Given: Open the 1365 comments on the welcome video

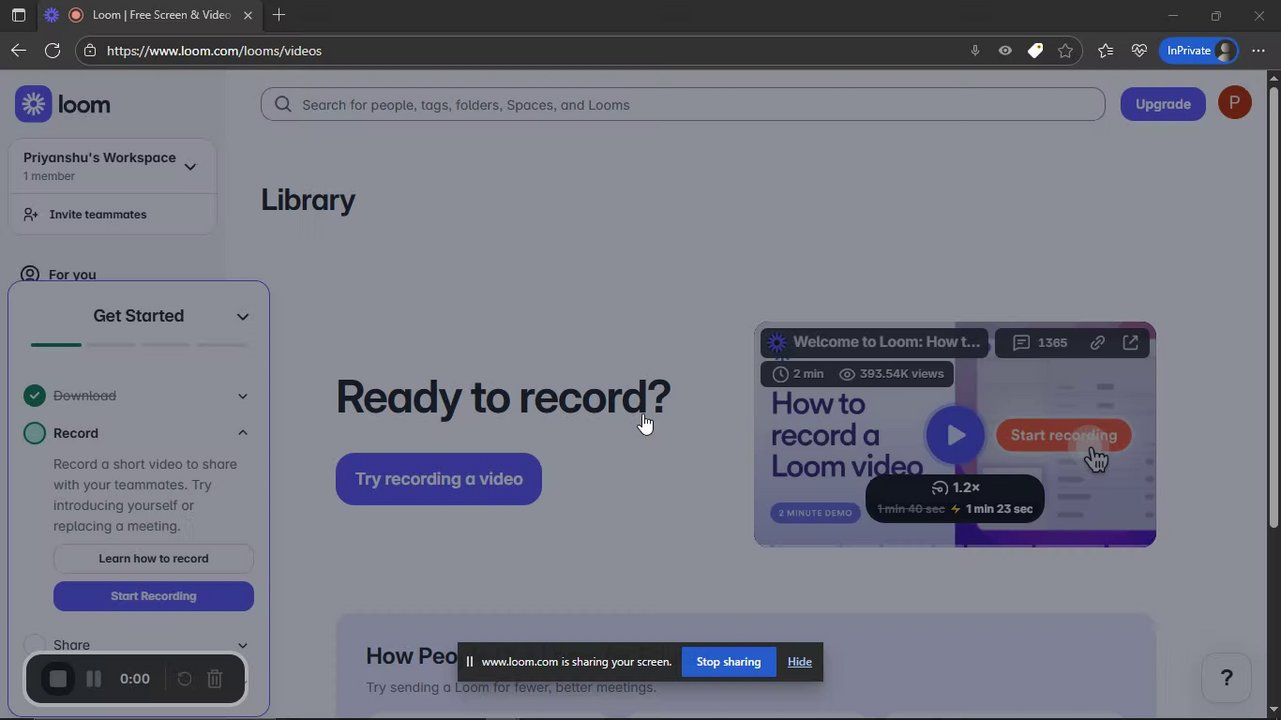Looking at the screenshot, I should click(x=1040, y=342).
